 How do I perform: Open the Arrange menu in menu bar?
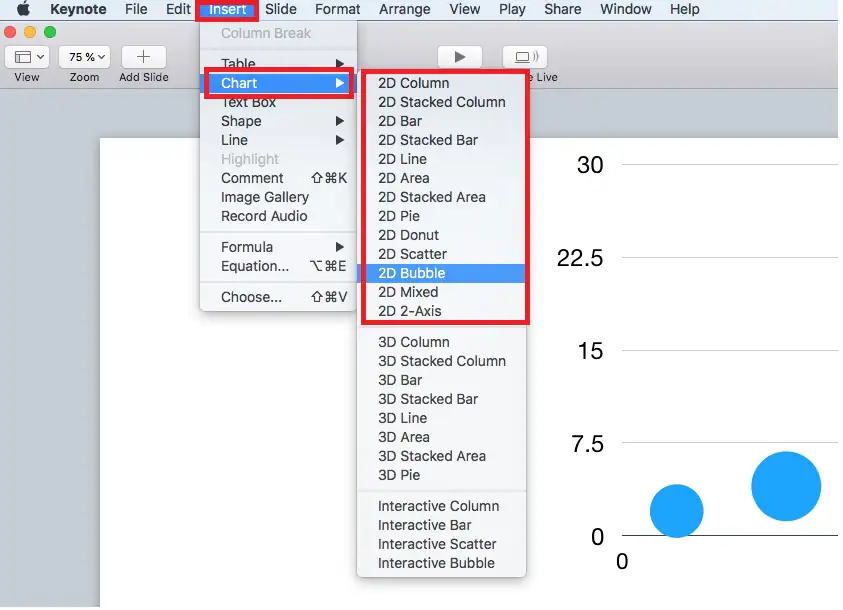point(407,10)
